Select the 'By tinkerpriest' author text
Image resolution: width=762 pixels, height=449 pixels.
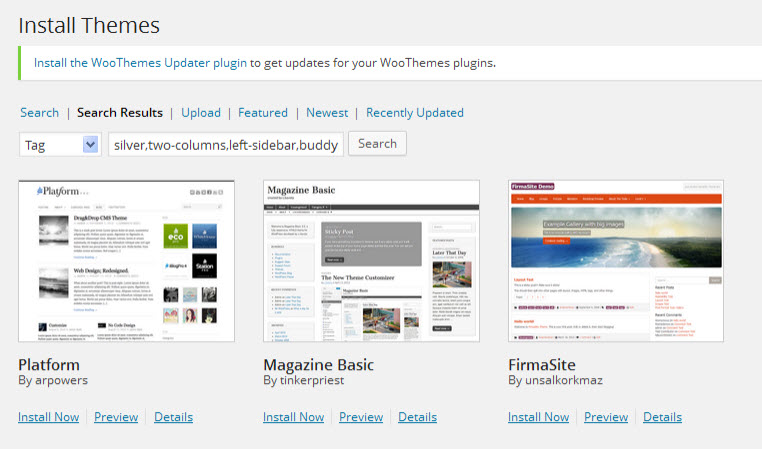click(x=304, y=380)
